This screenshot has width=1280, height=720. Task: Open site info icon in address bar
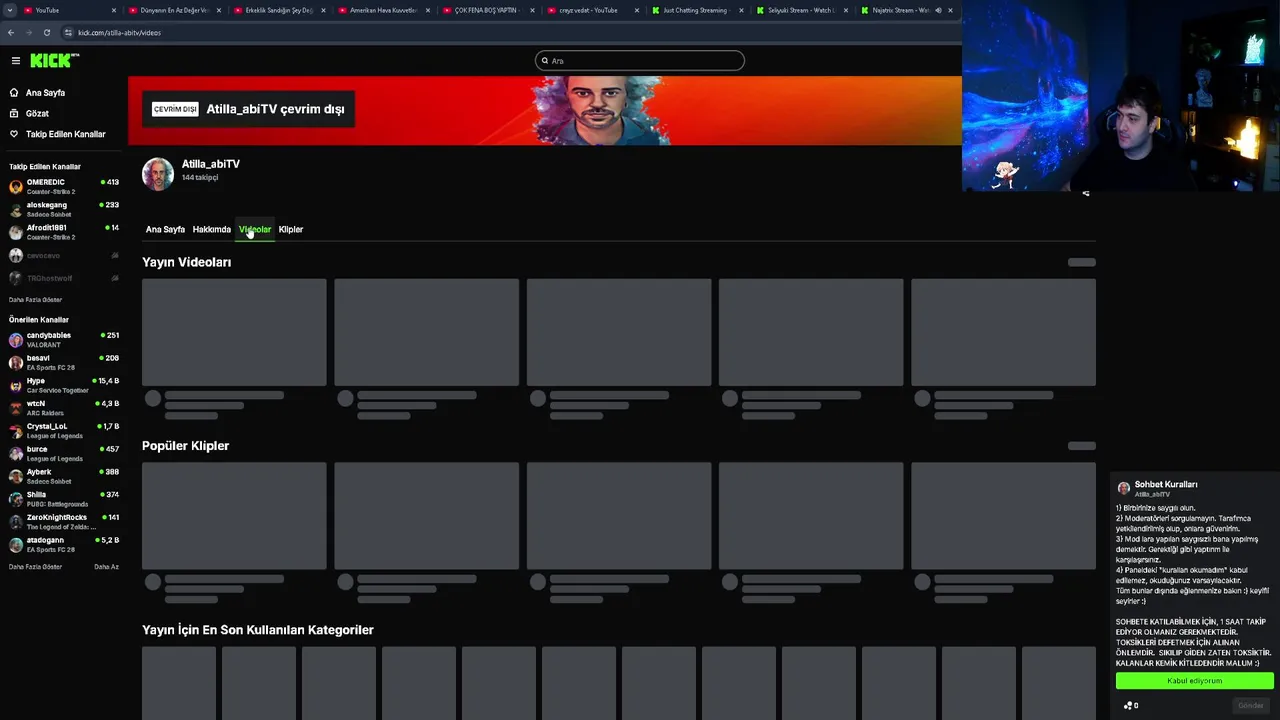pos(68,32)
